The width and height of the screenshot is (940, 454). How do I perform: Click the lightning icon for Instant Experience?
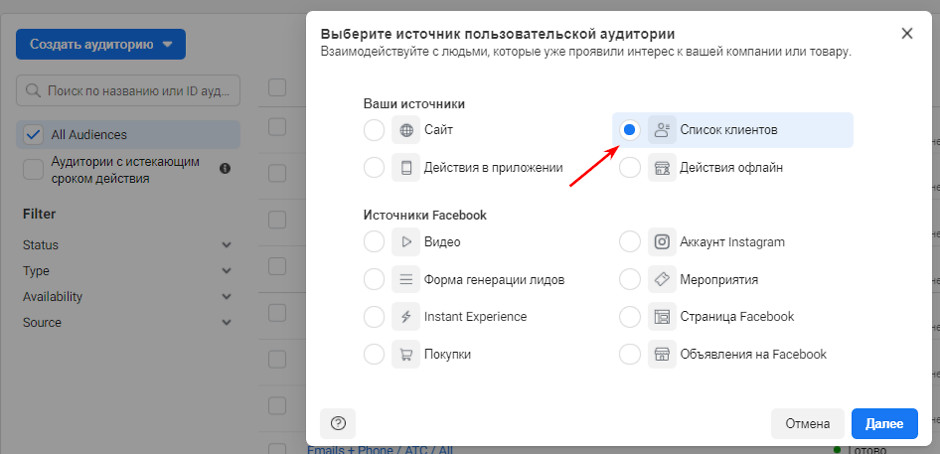[406, 317]
